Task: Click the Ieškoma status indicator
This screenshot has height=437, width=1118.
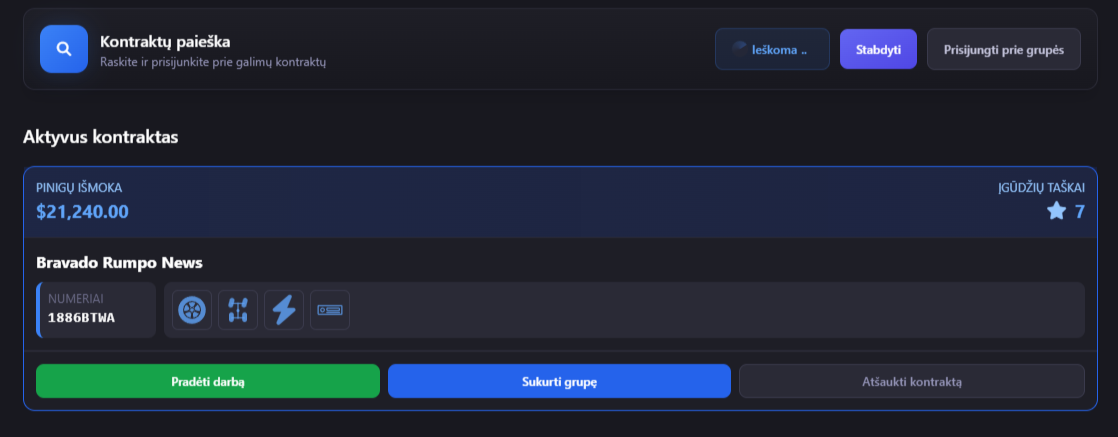Action: [772, 49]
